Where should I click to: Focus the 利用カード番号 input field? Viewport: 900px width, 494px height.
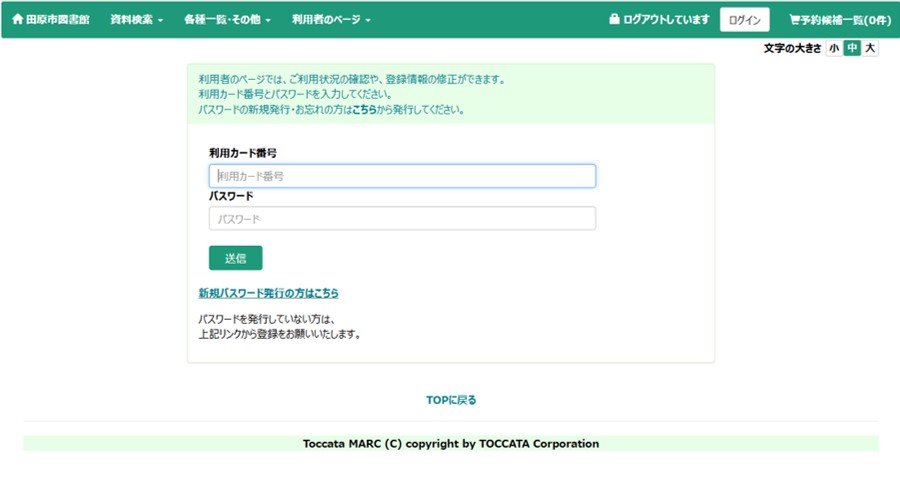click(402, 176)
